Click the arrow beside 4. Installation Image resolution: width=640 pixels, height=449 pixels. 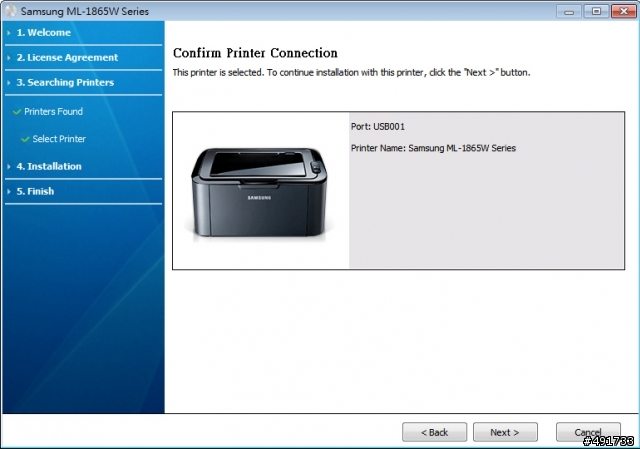click(x=9, y=167)
